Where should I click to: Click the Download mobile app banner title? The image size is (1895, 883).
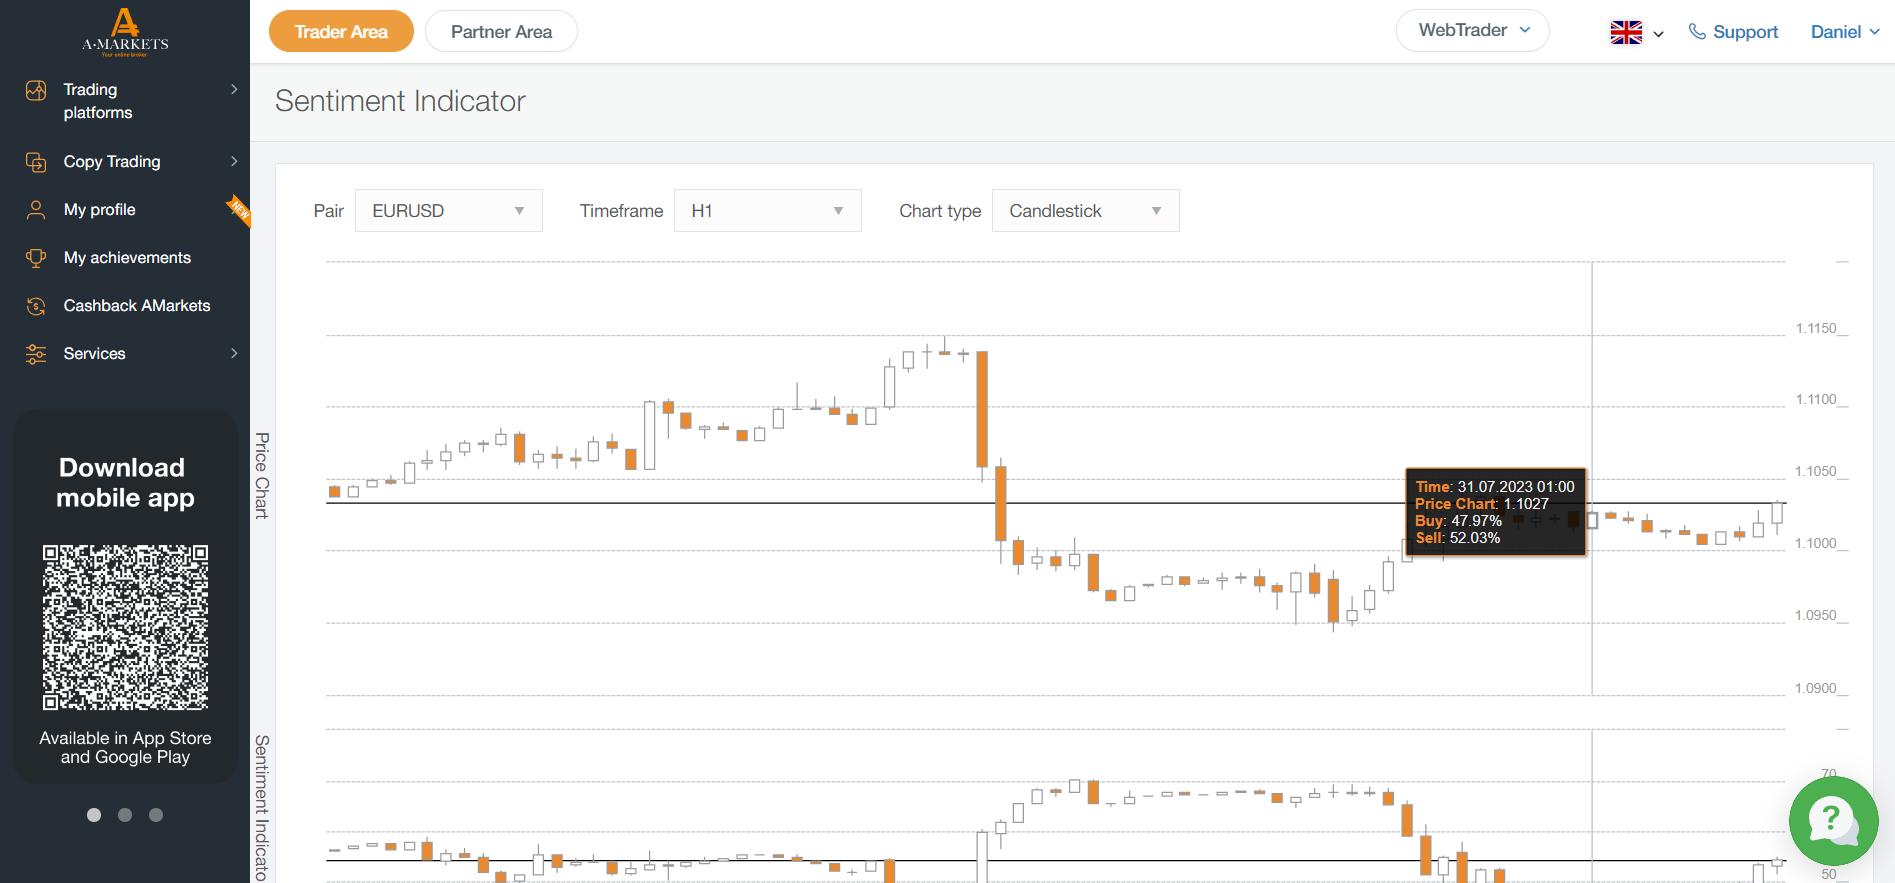[x=125, y=483]
